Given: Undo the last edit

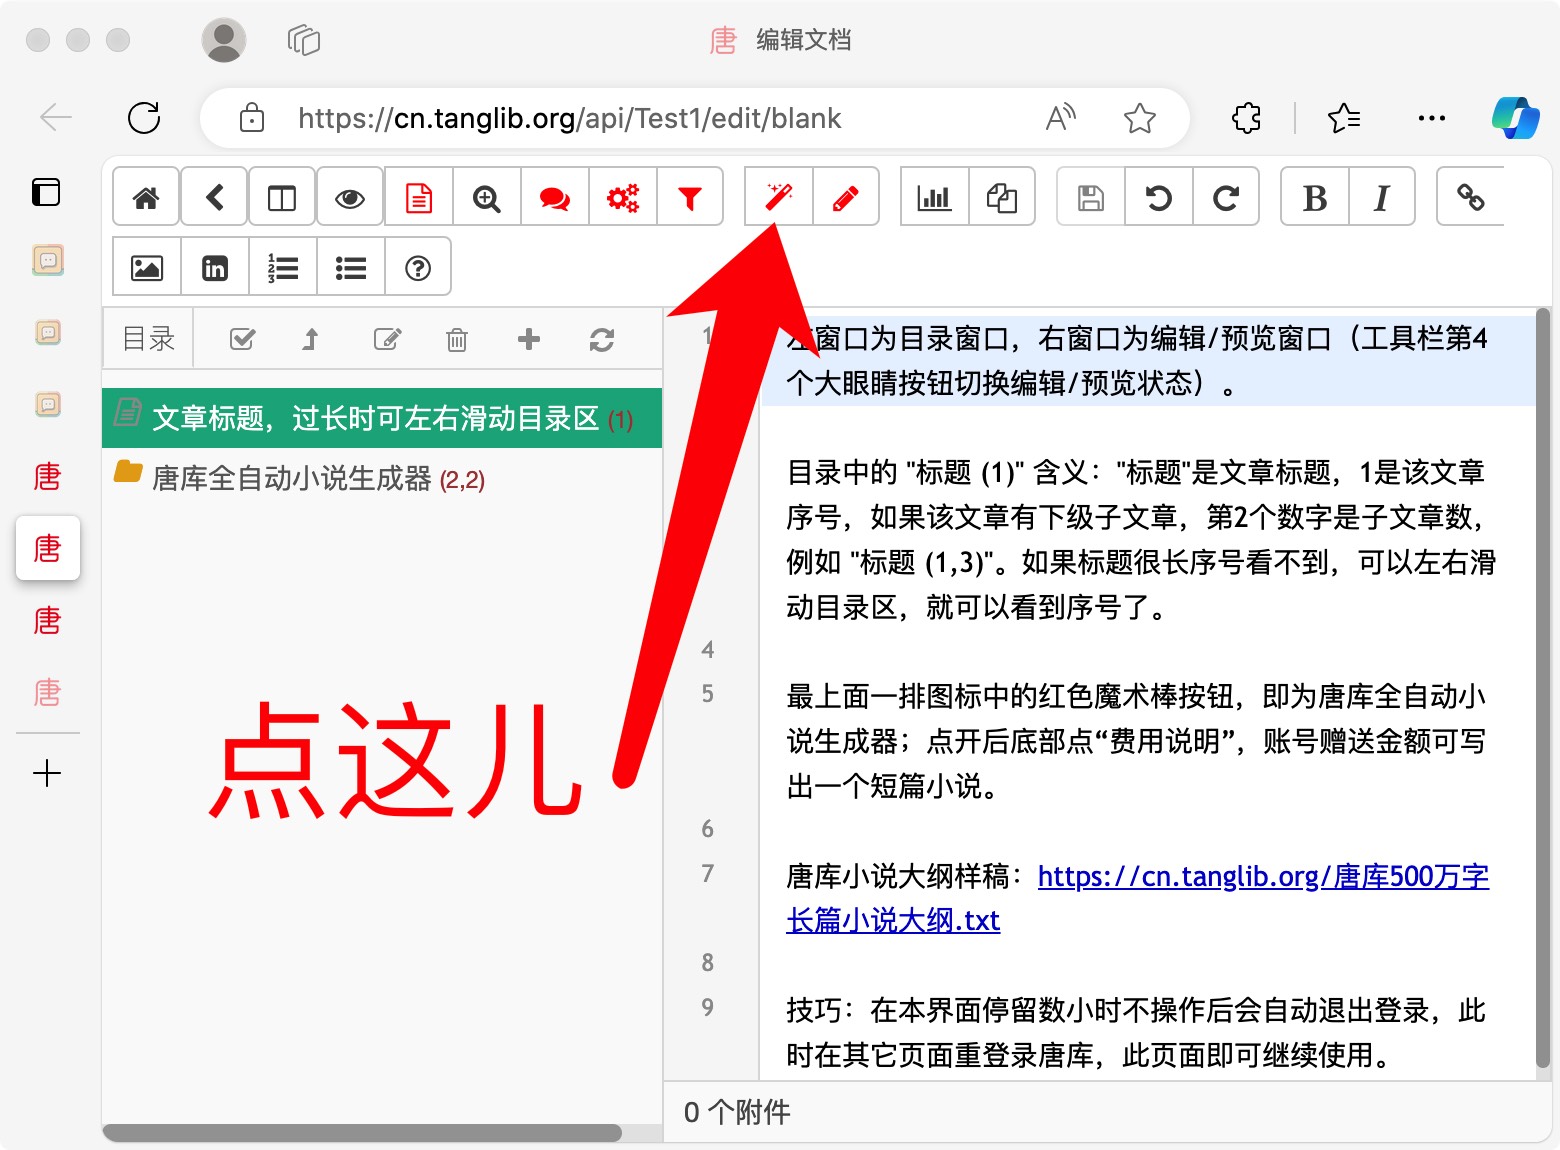Looking at the screenshot, I should pos(1158,197).
